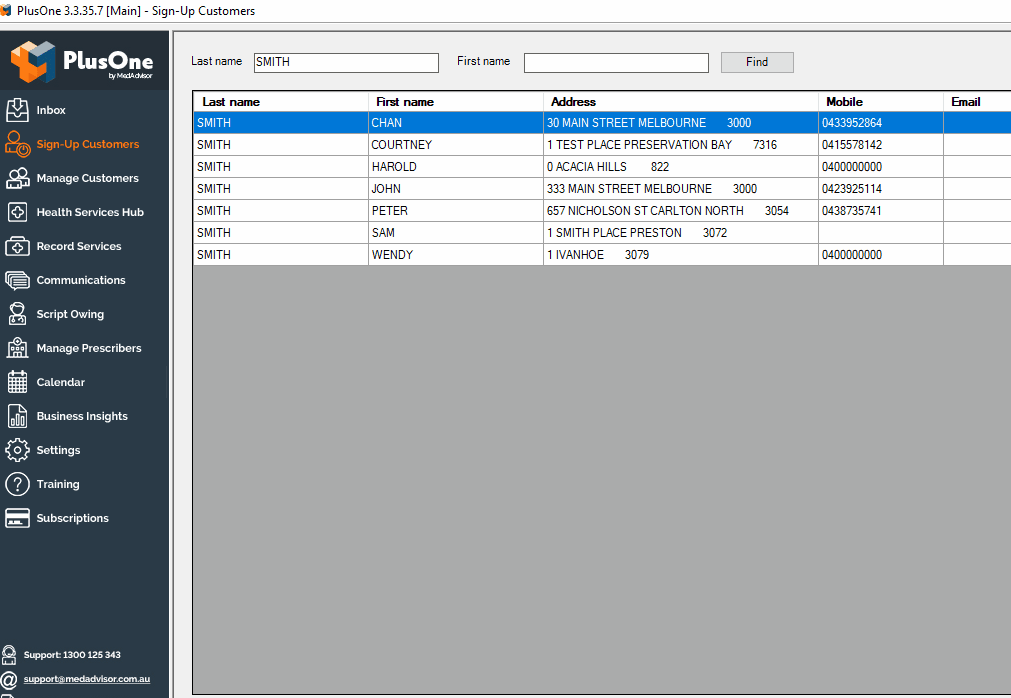Click the Script Owing doctor icon
Image resolution: width=1011 pixels, height=698 pixels.
point(17,314)
